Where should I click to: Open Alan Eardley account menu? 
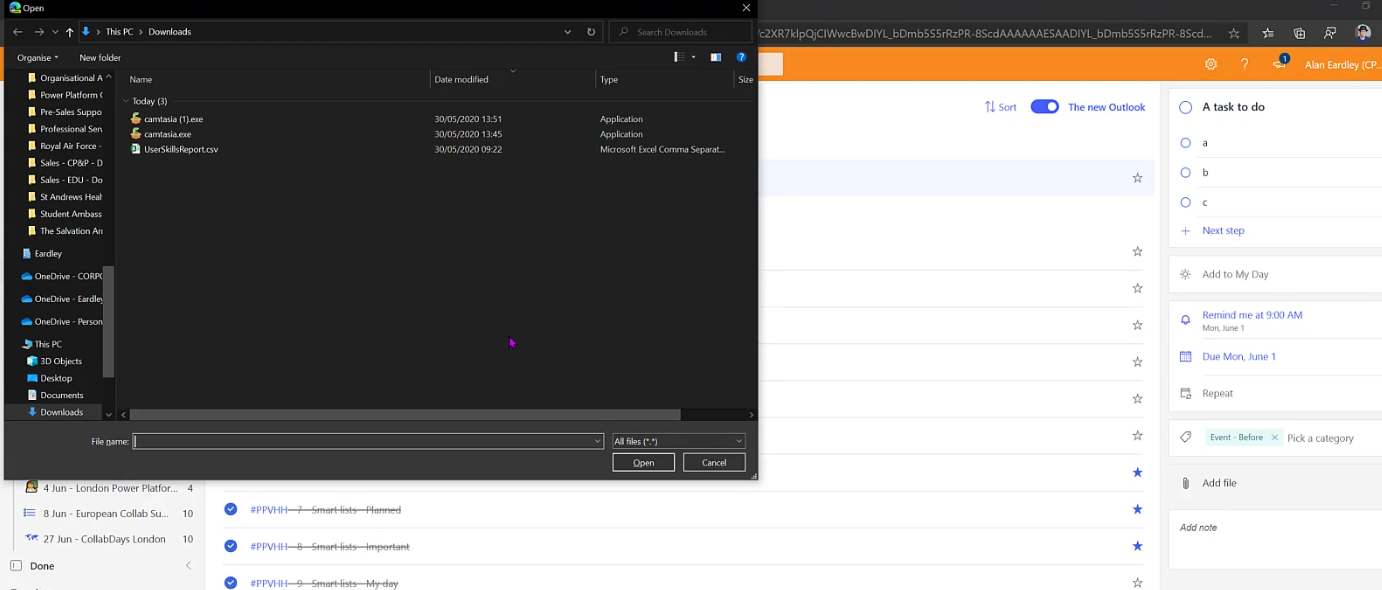pyautogui.click(x=1342, y=64)
